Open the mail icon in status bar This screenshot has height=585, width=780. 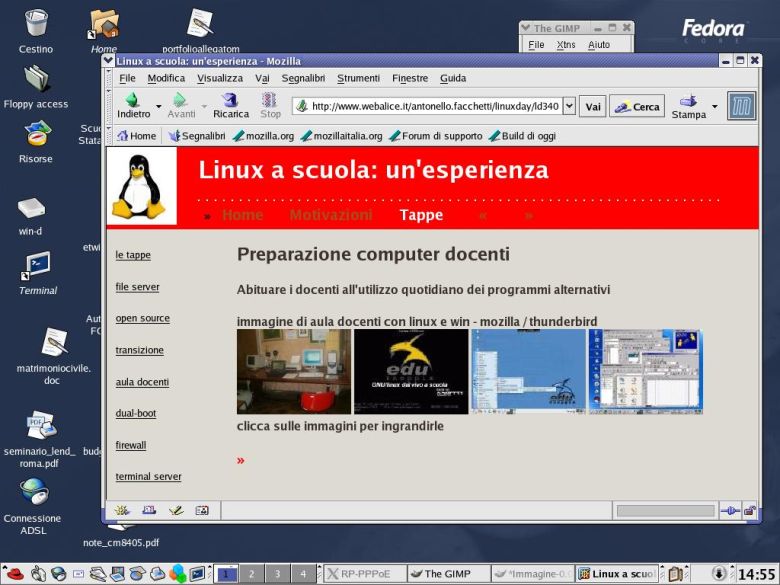(149, 510)
